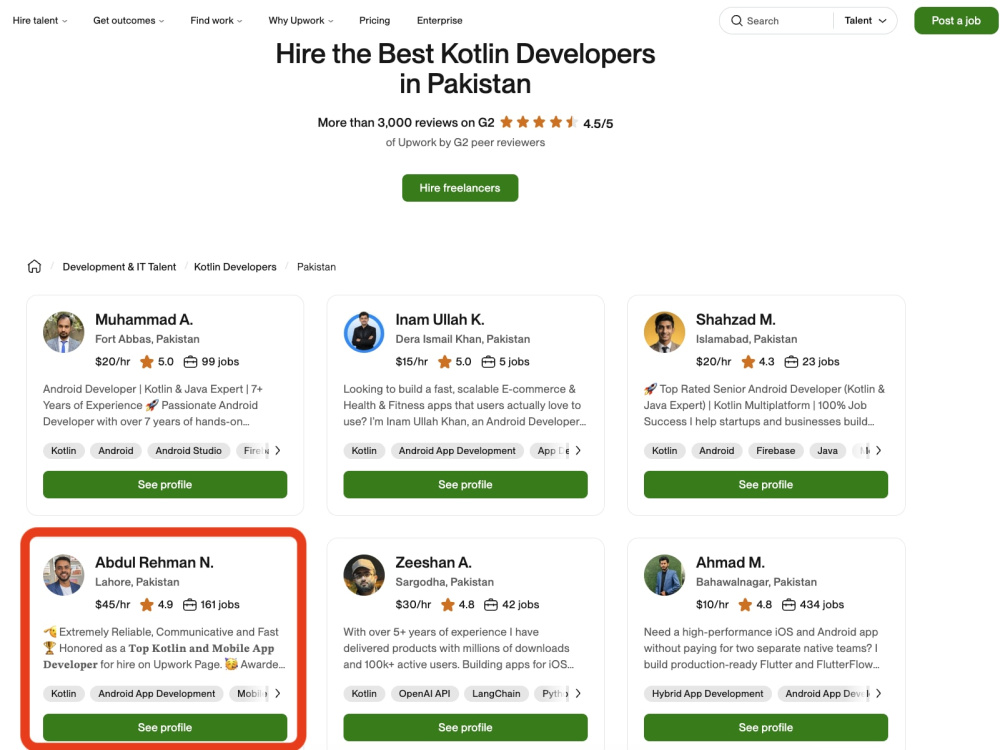Open Ahmad M.'s profile photo
This screenshot has width=1000, height=750.
pos(665,575)
